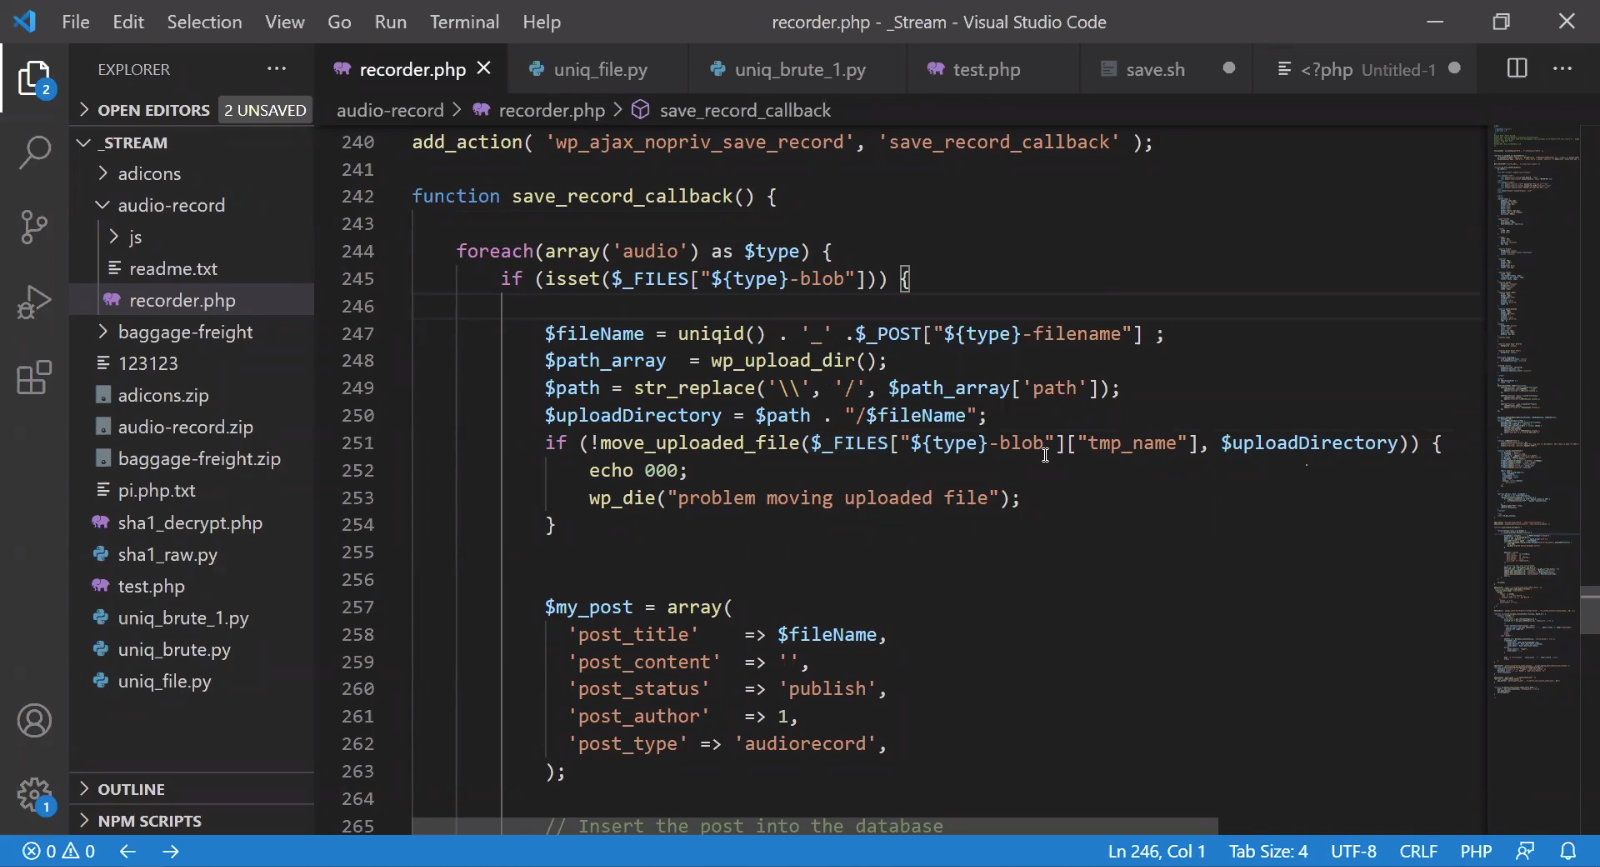Click the recorder.php breadcrumb
The width and height of the screenshot is (1600, 867).
[x=551, y=110]
